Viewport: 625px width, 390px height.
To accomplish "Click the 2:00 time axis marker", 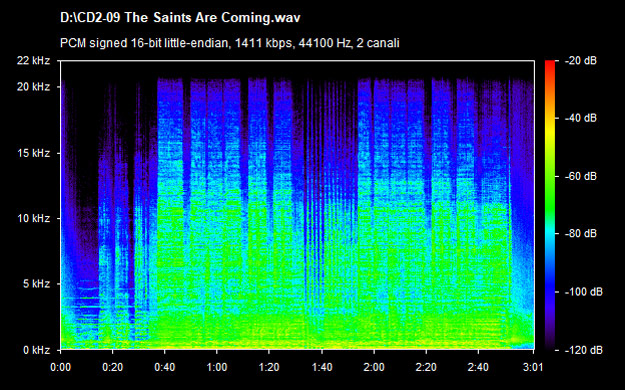I will (374, 367).
